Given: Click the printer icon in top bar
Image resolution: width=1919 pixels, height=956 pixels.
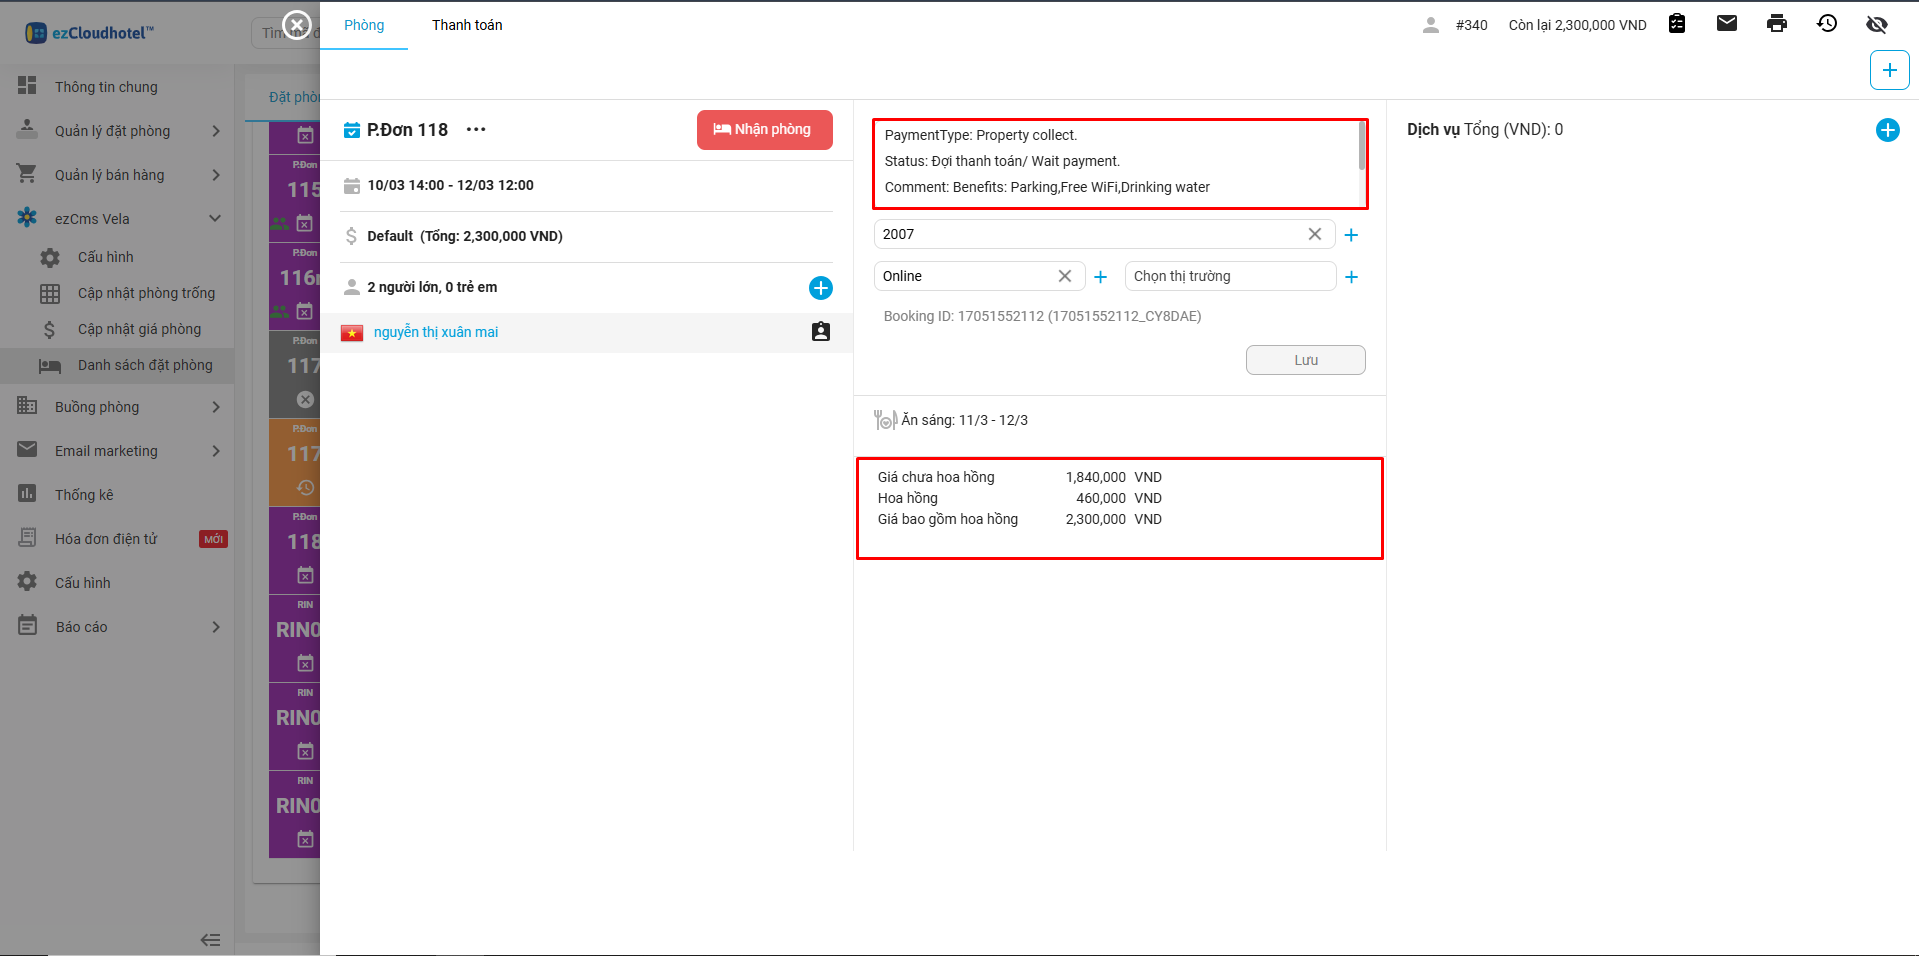Looking at the screenshot, I should 1776,24.
